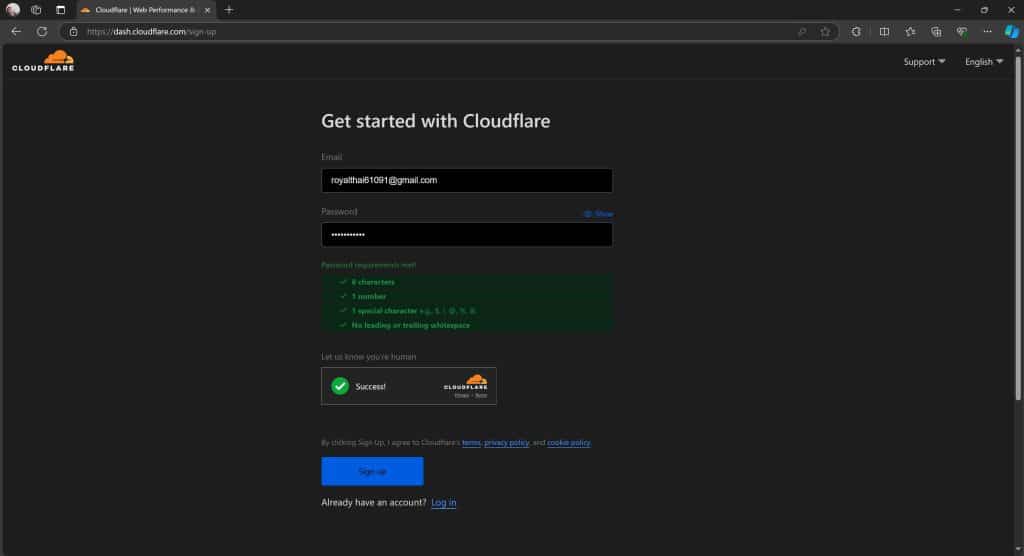Click the password key icon in the address bar
This screenshot has height=556, width=1024.
click(x=802, y=31)
